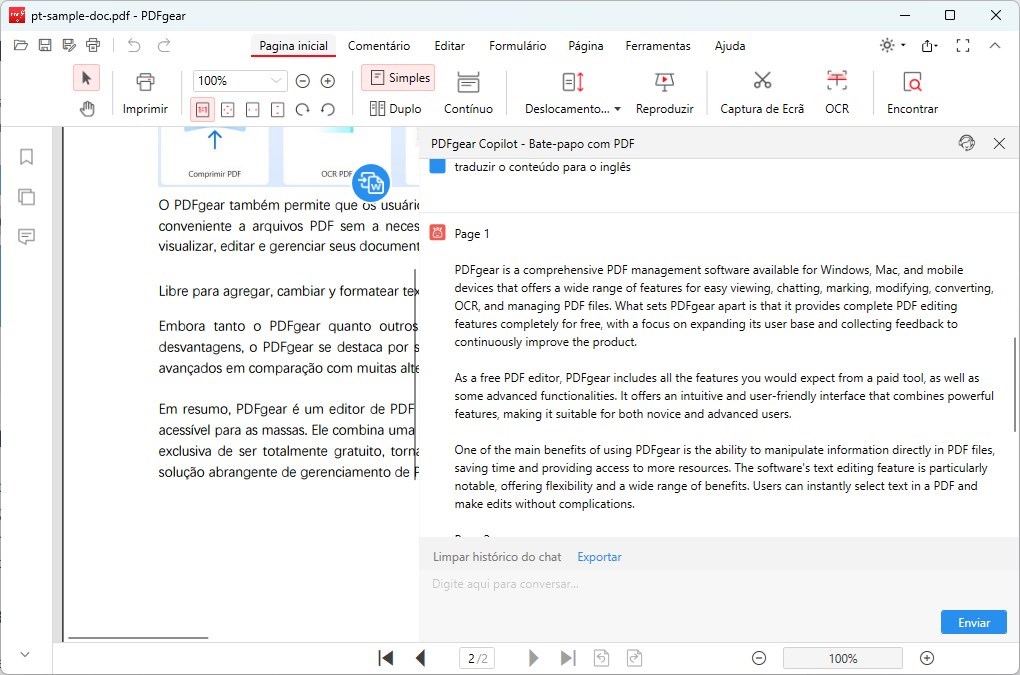Open the Deslocamento dropdown menu

(570, 108)
